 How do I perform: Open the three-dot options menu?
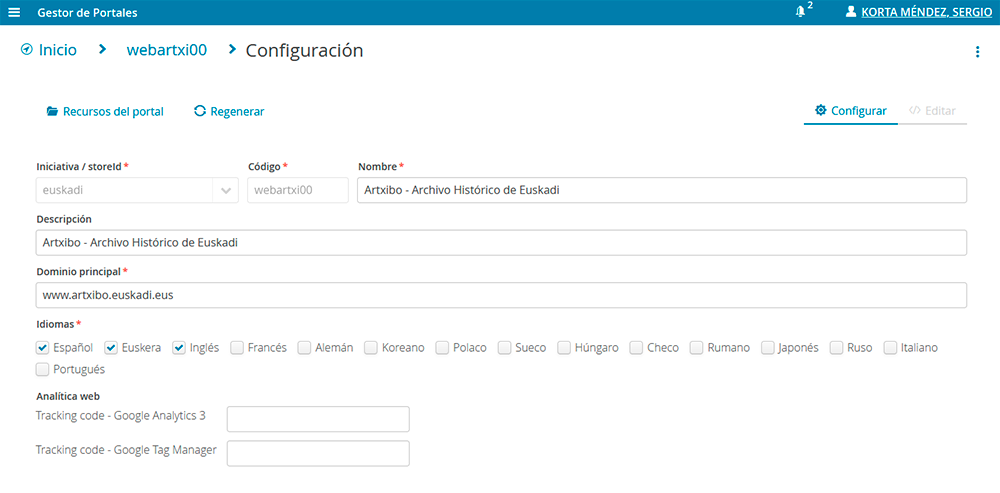click(977, 52)
